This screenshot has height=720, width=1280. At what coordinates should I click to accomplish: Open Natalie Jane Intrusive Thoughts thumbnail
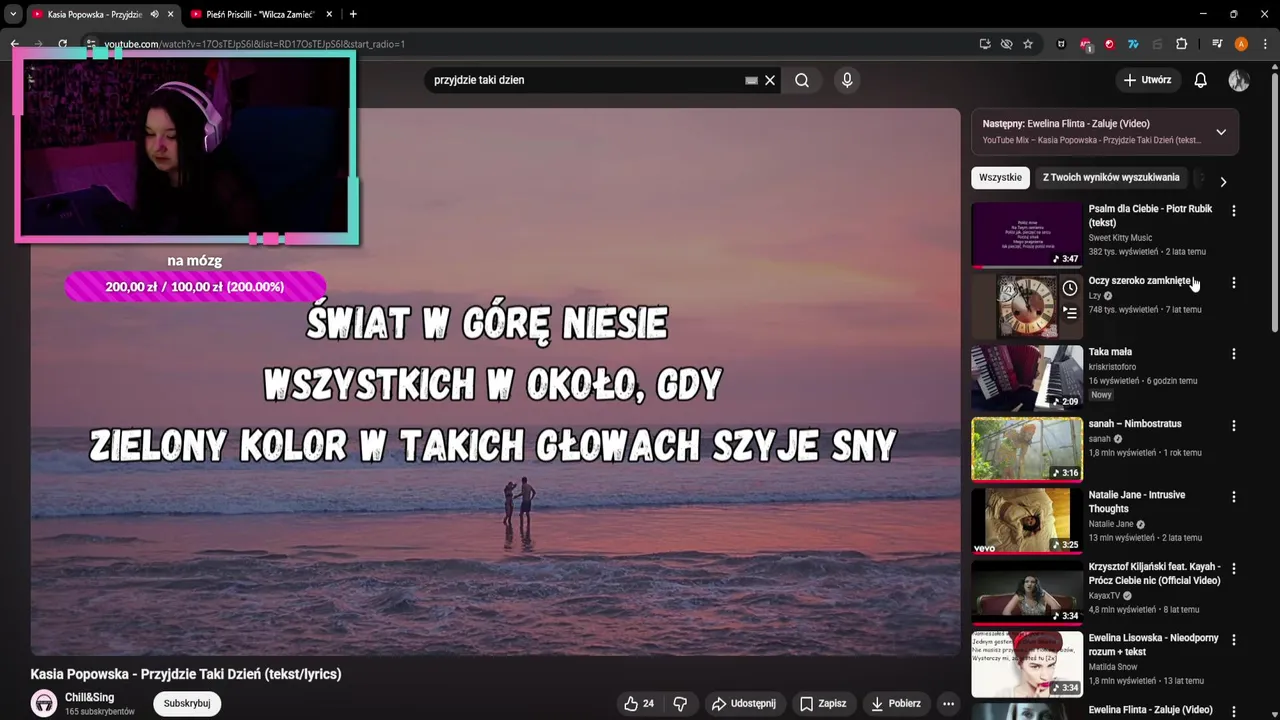(1027, 521)
